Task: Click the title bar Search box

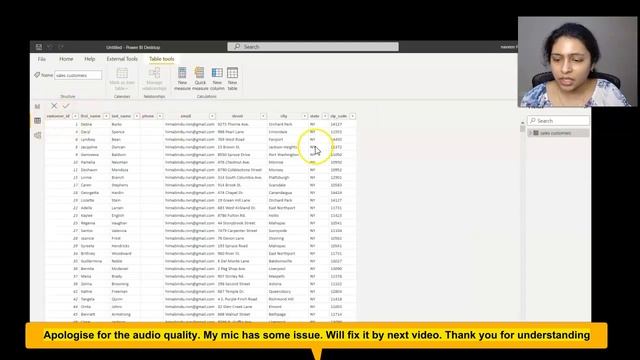Action: (x=313, y=47)
